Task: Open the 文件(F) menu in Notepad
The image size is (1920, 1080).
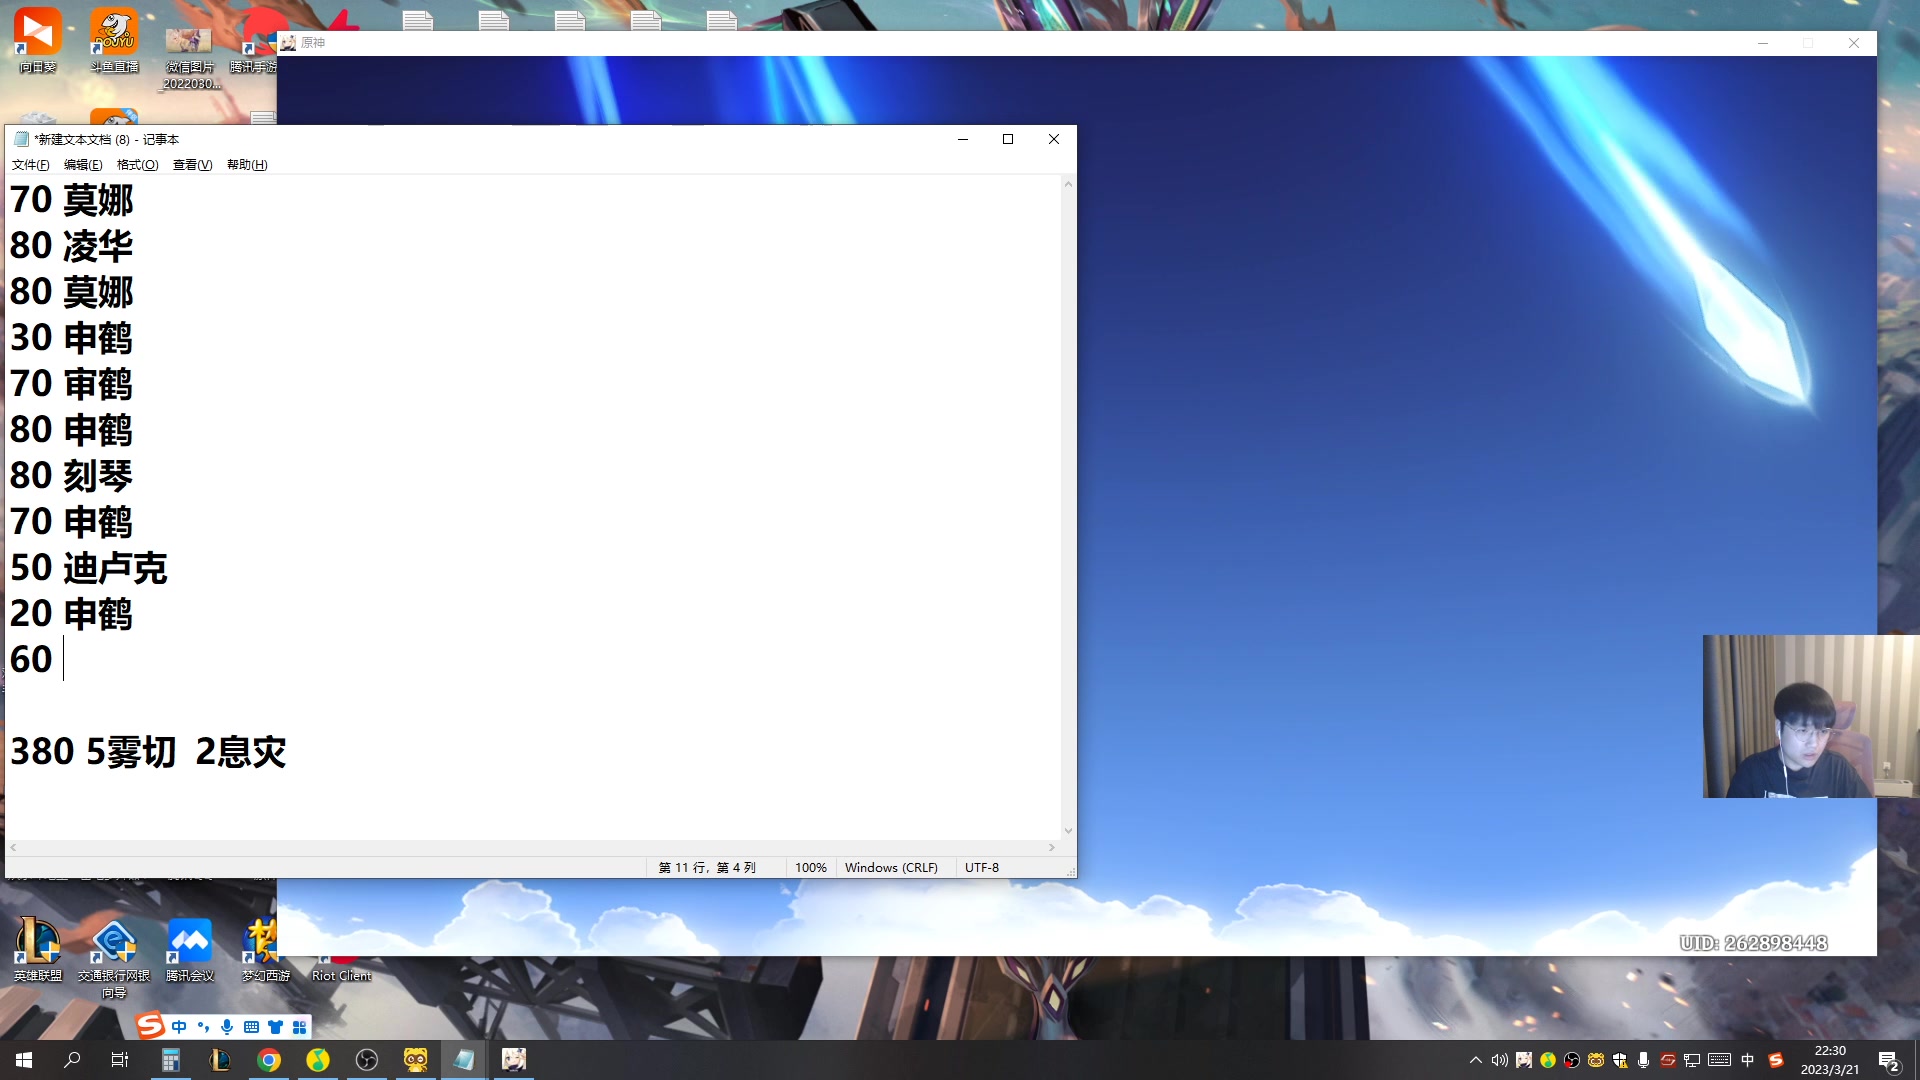Action: (x=30, y=165)
